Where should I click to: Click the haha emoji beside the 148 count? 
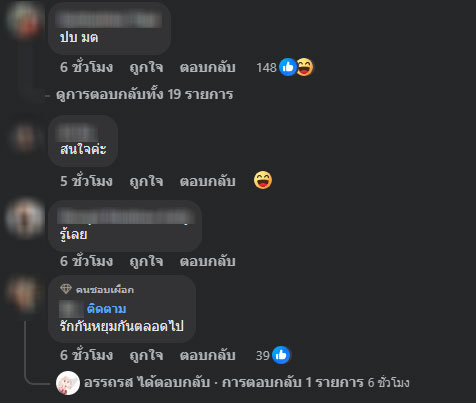click(x=304, y=67)
